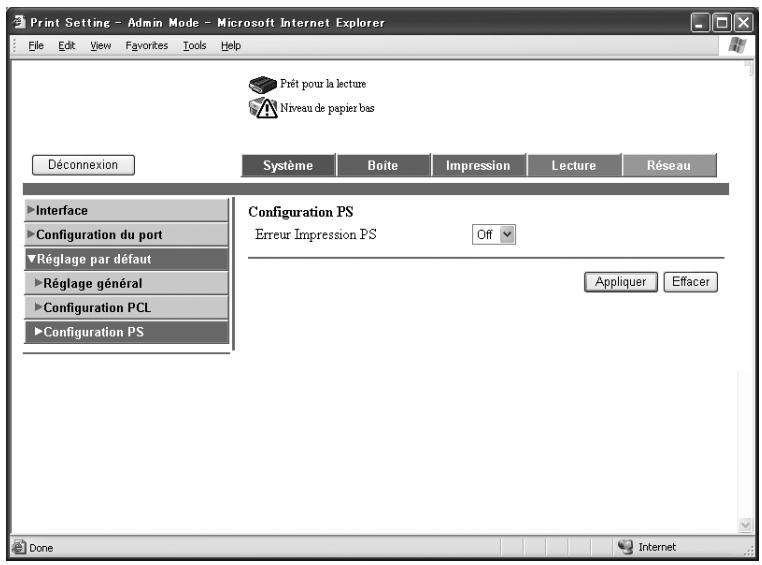Click the scrollbar down arrow
762x565 pixels.
pyautogui.click(x=745, y=525)
